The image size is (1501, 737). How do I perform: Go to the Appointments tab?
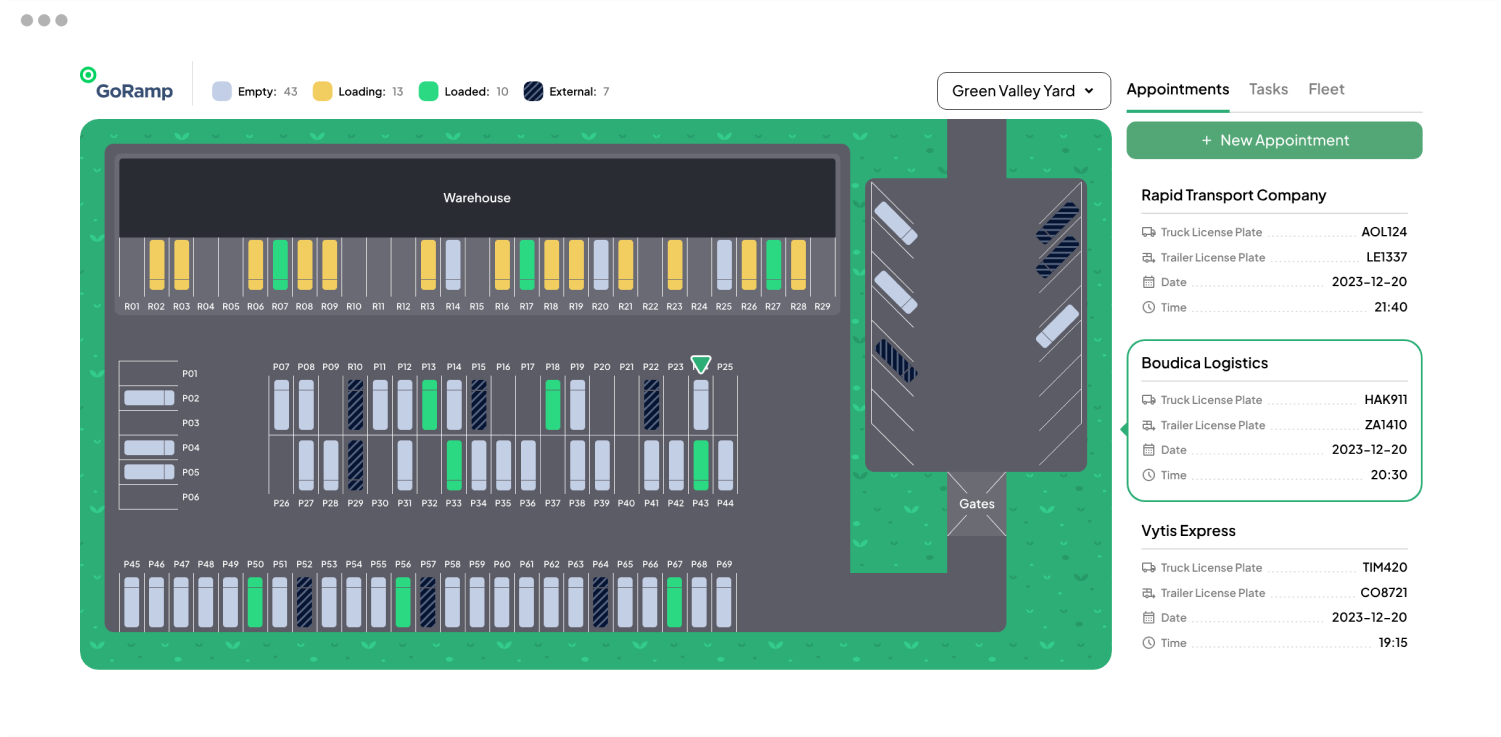1177,89
